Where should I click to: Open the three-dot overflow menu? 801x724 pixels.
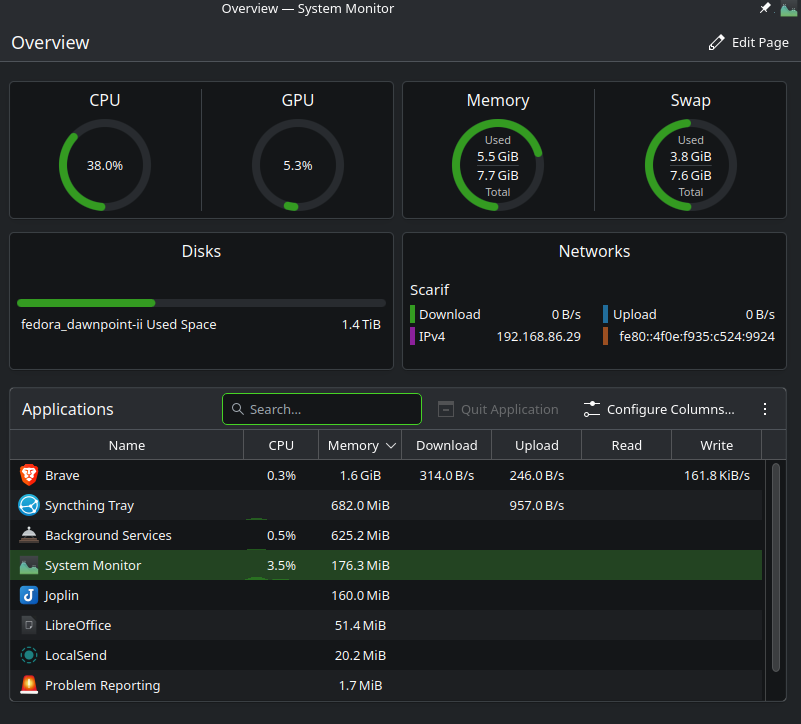[765, 409]
